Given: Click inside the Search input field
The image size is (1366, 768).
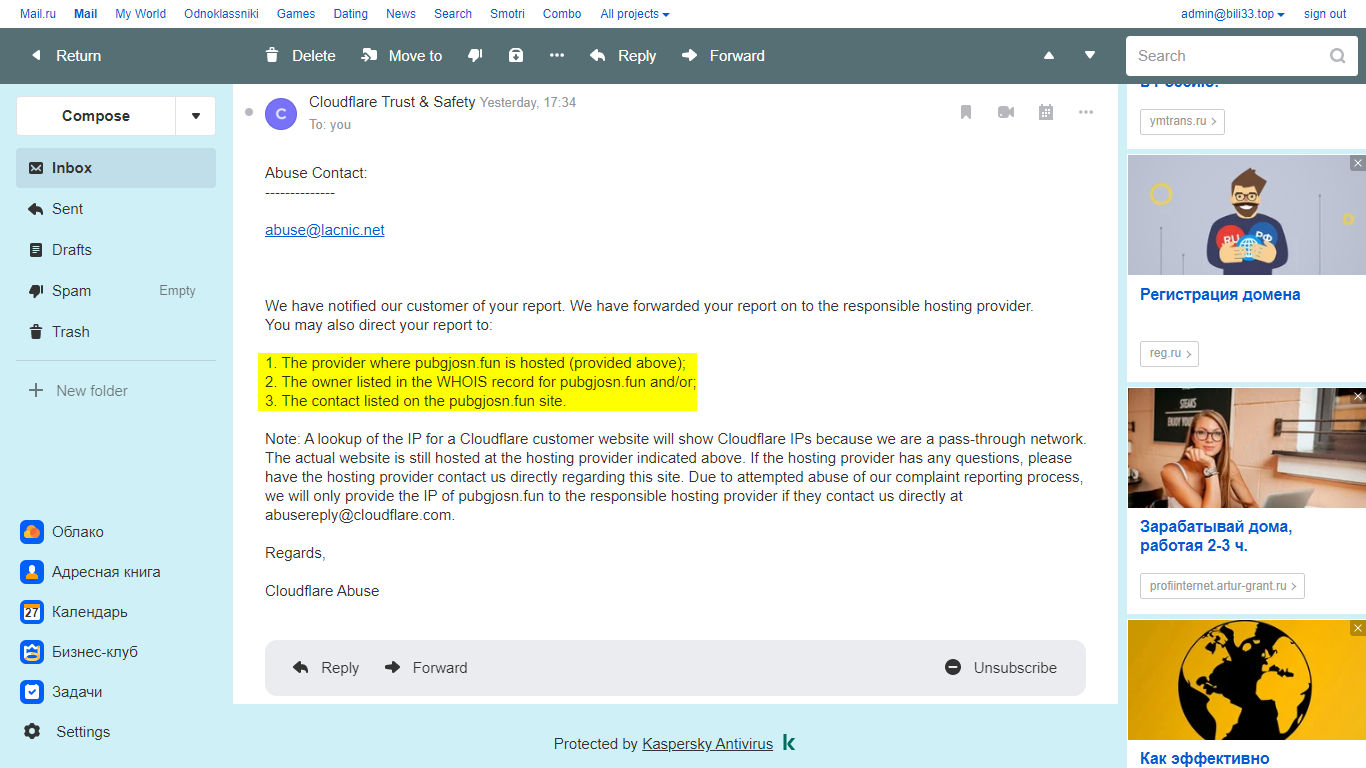Looking at the screenshot, I should pos(1225,56).
